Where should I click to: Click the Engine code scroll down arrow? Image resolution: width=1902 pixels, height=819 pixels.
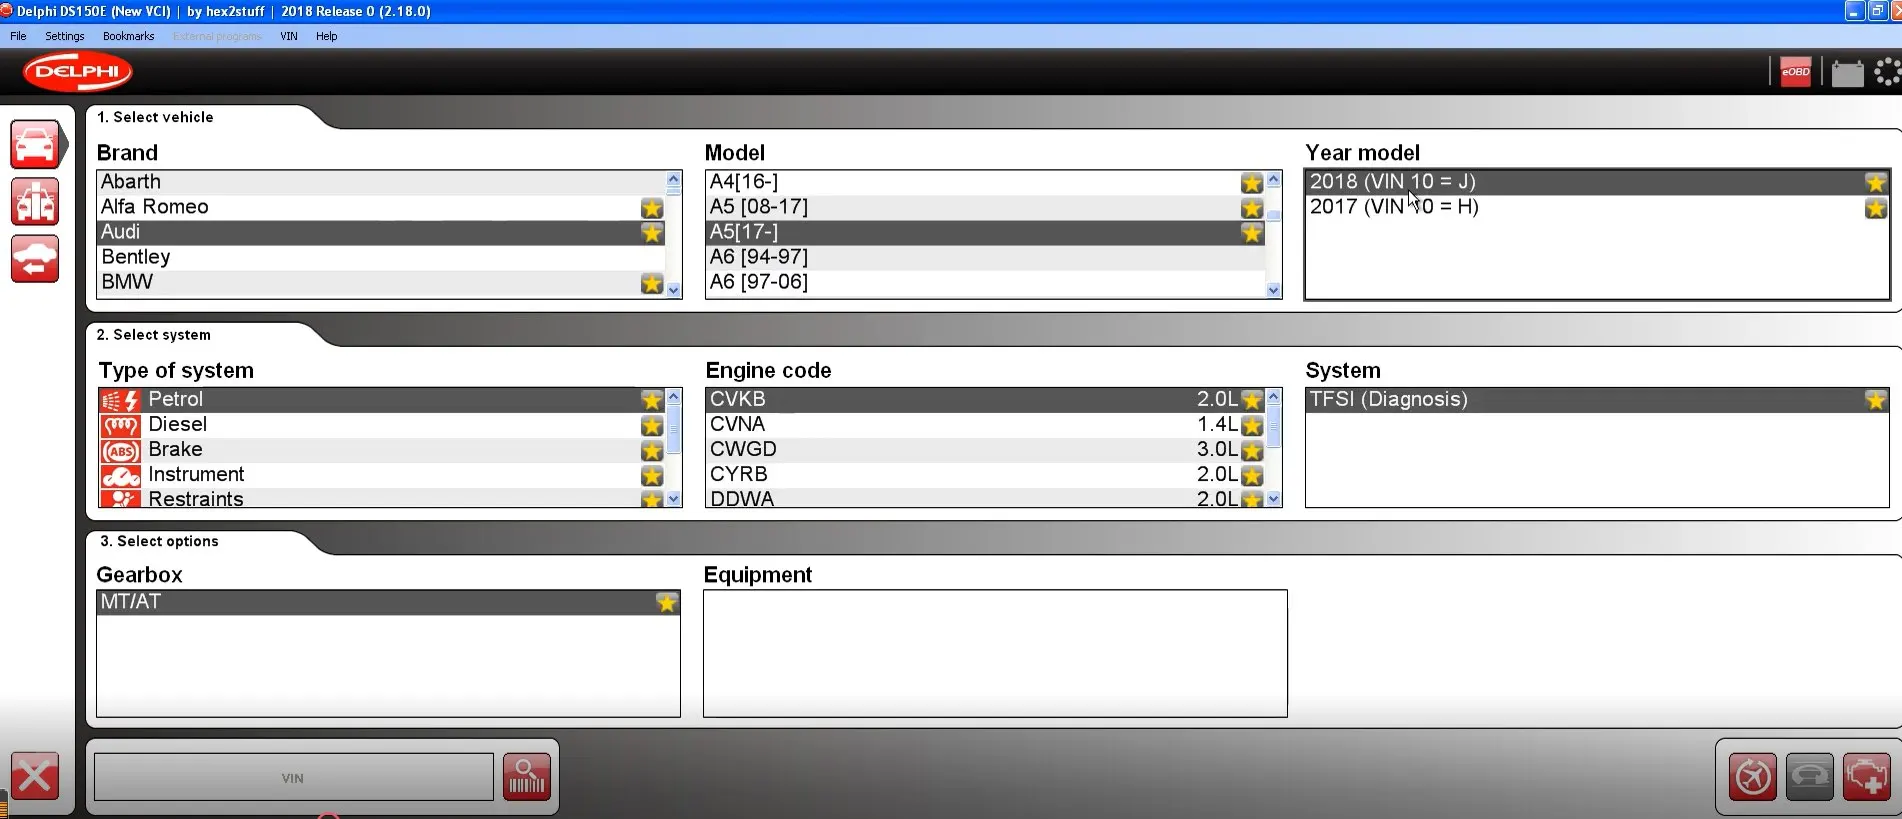tap(1274, 499)
